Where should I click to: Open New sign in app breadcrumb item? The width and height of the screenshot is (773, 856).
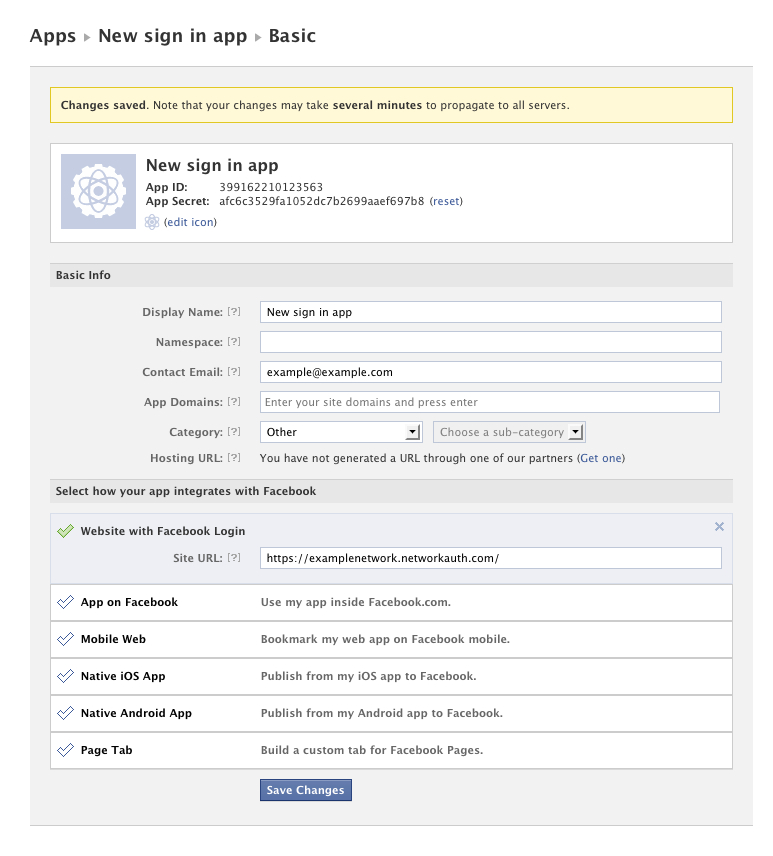click(x=172, y=36)
